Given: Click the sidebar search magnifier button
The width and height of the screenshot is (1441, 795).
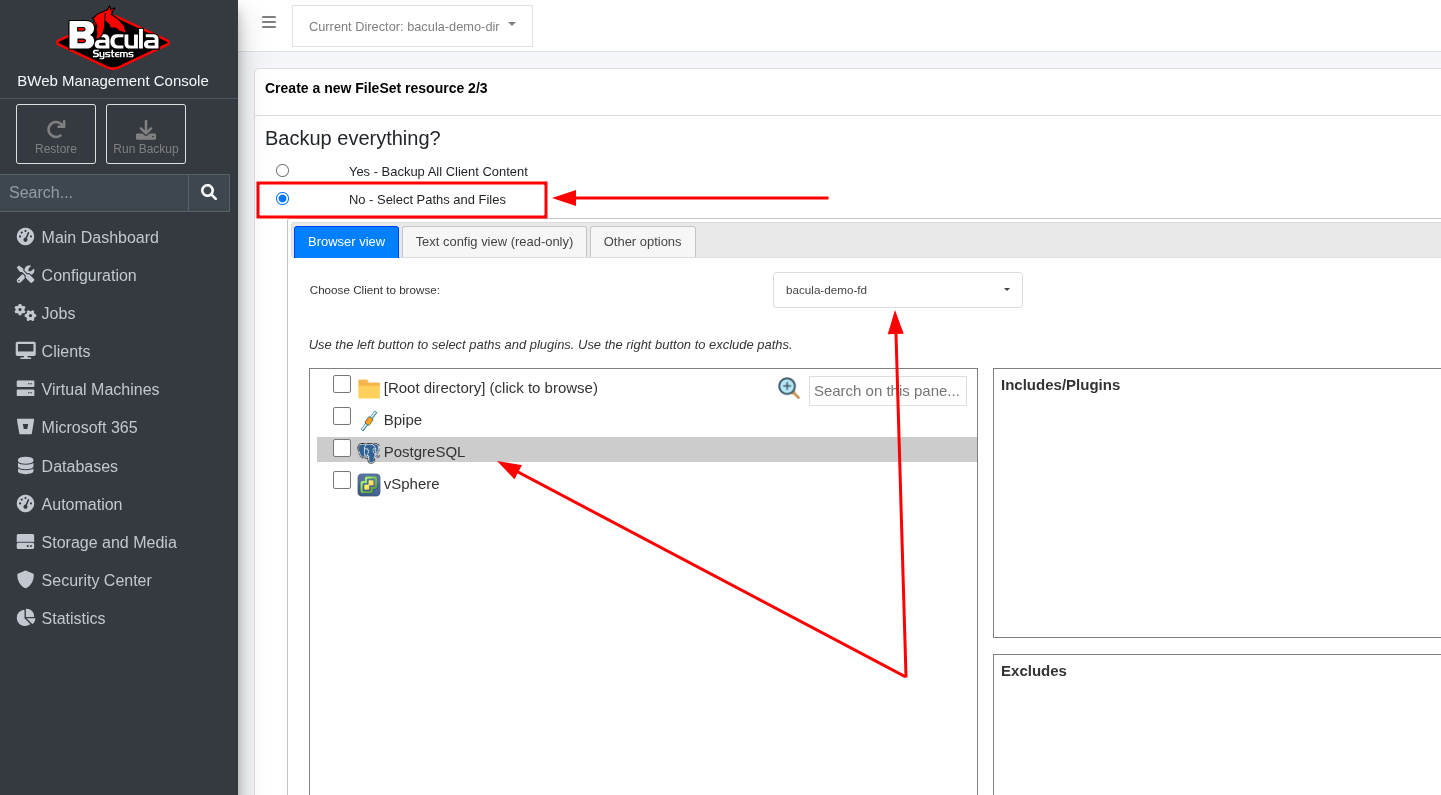Looking at the screenshot, I should pyautogui.click(x=209, y=192).
